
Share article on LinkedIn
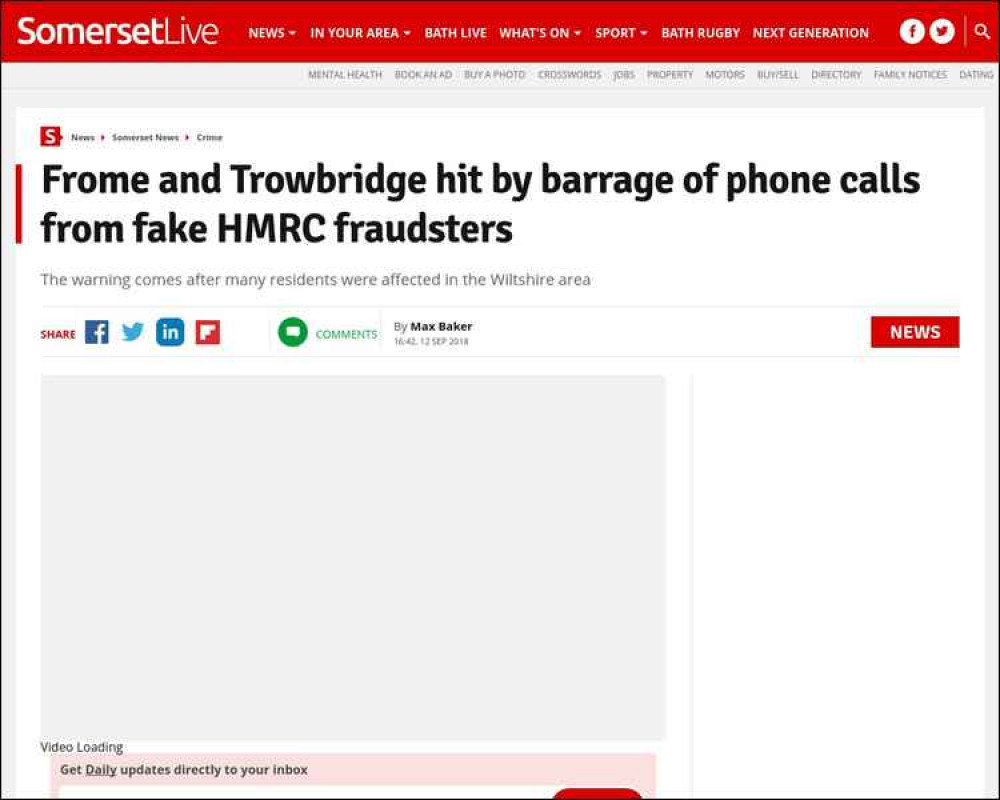pos(170,332)
